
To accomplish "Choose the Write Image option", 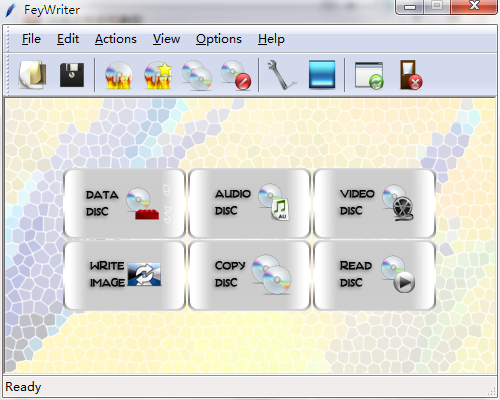I will pyautogui.click(x=124, y=275).
